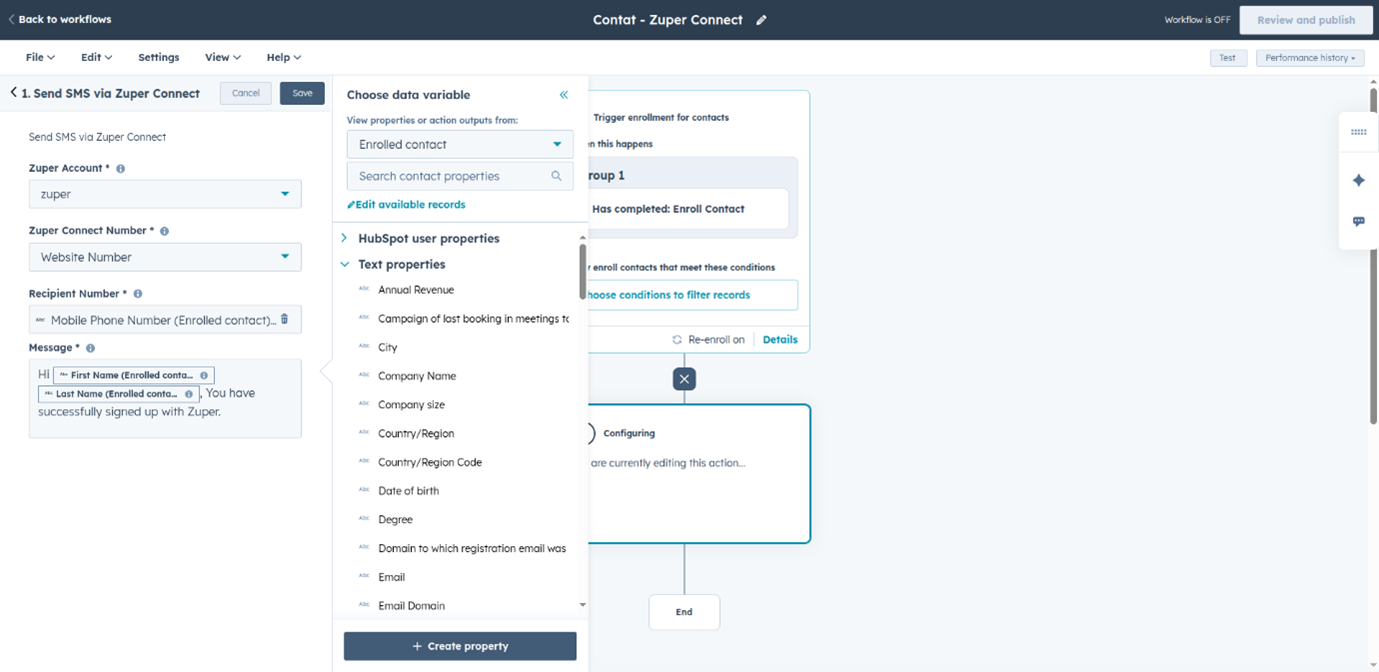Viewport: 1379px width, 672px height.
Task: Delete the Mobile Phone Number recipient token
Action: tap(284, 319)
